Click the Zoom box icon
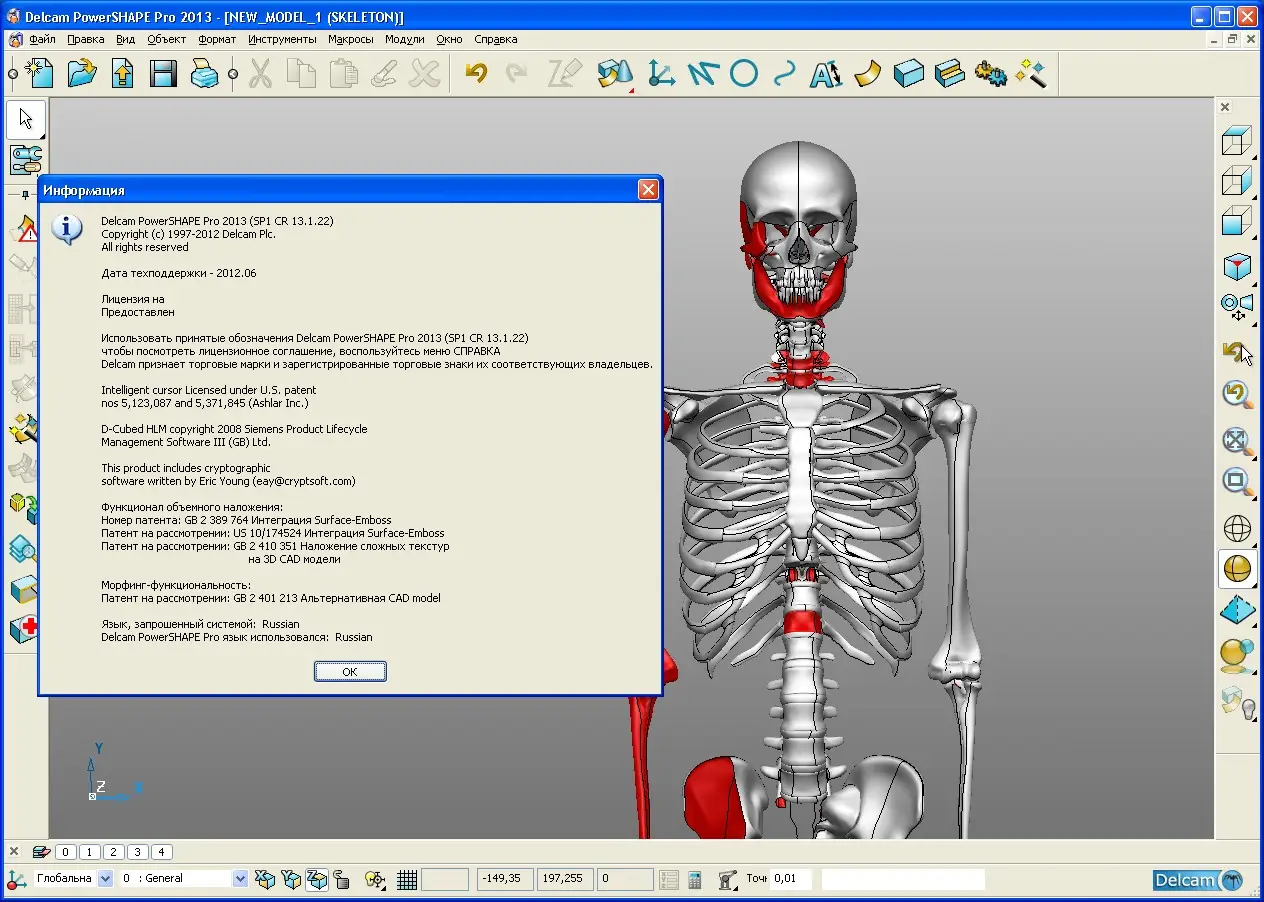 (x=1238, y=482)
